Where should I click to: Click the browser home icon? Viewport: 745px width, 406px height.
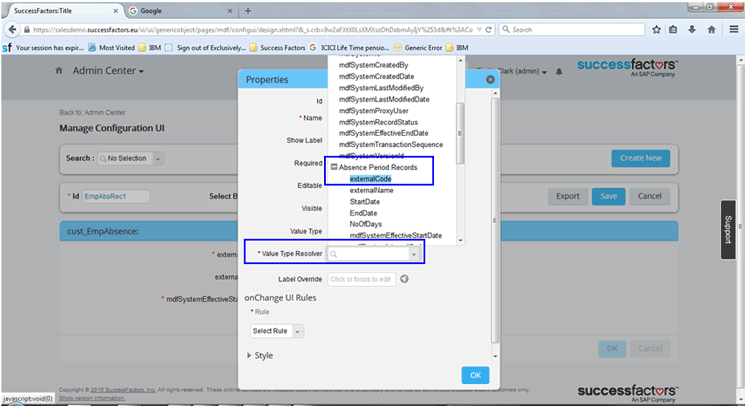coord(711,30)
